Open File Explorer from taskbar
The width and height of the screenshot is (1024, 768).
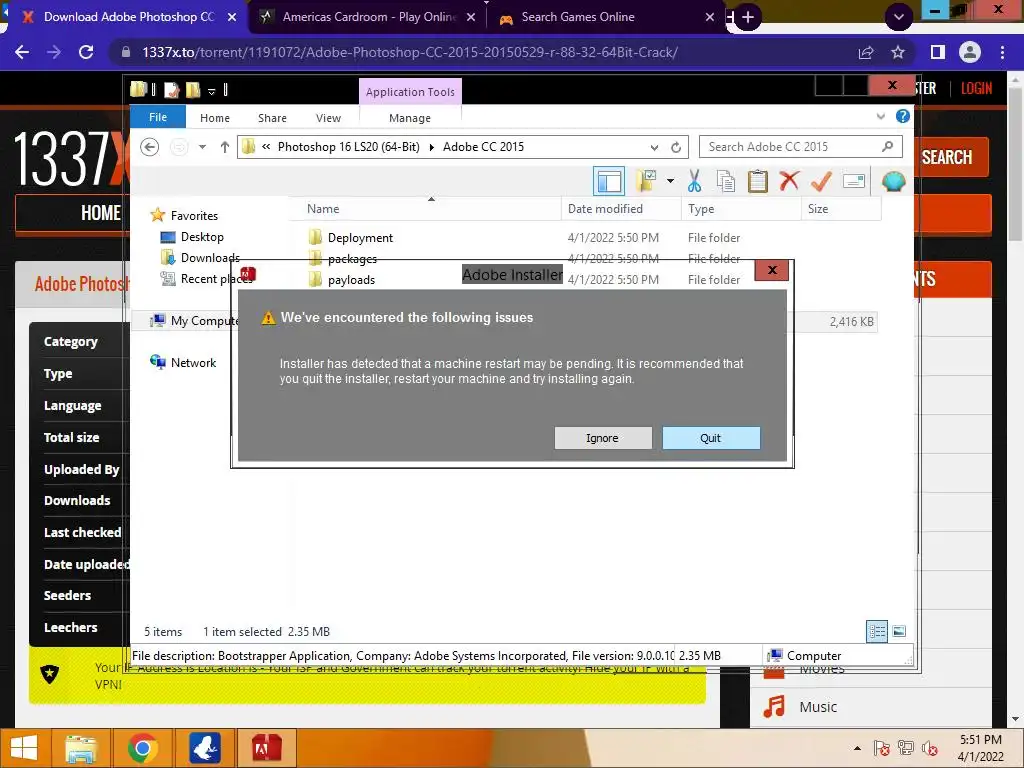(80, 748)
